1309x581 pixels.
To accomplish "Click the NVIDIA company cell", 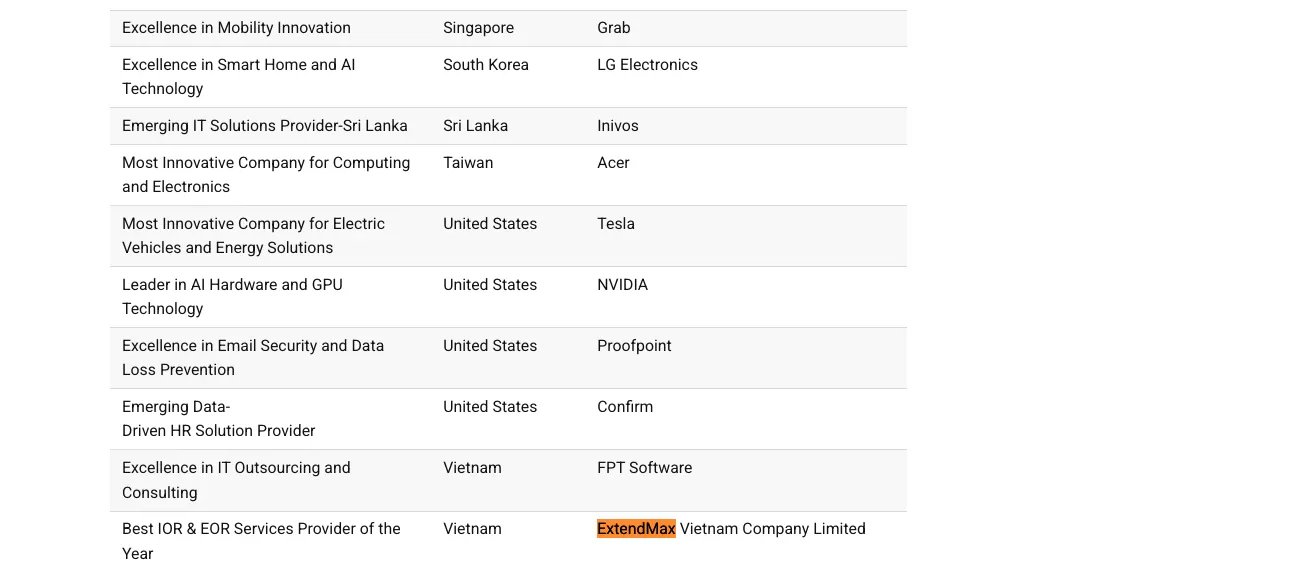I will (622, 285).
